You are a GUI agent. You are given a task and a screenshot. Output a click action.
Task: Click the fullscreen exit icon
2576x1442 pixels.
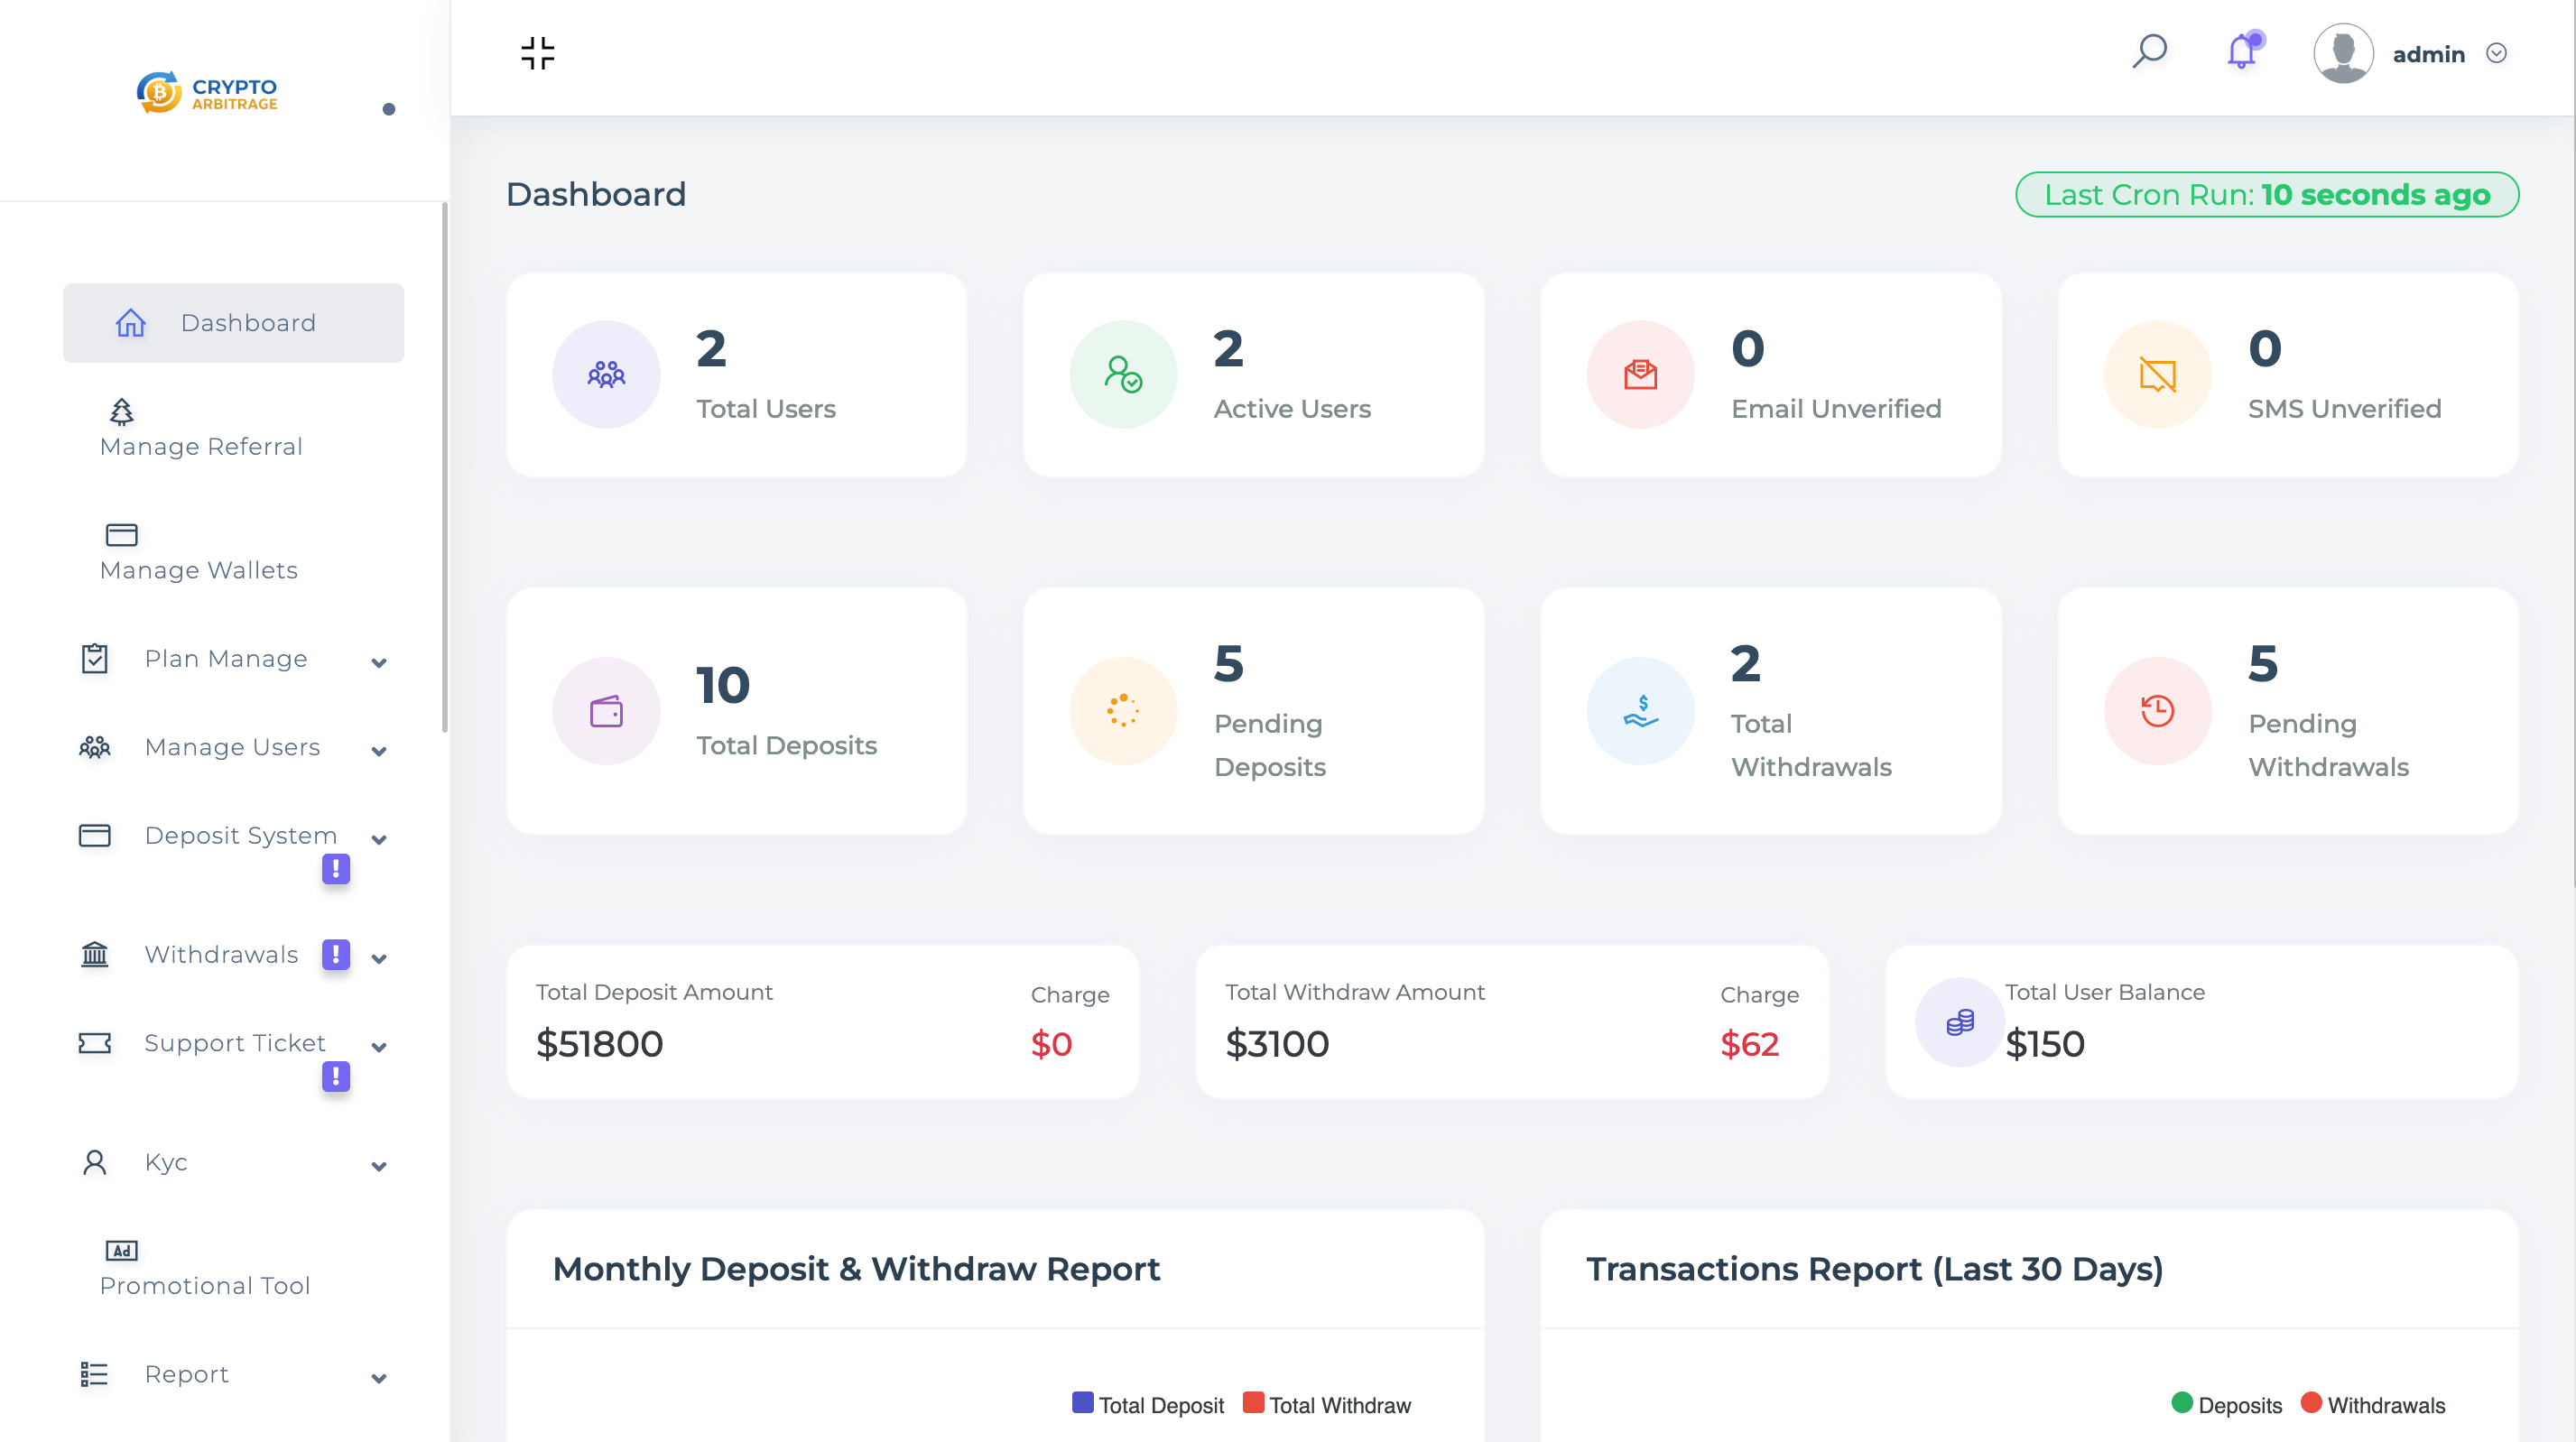coord(537,53)
